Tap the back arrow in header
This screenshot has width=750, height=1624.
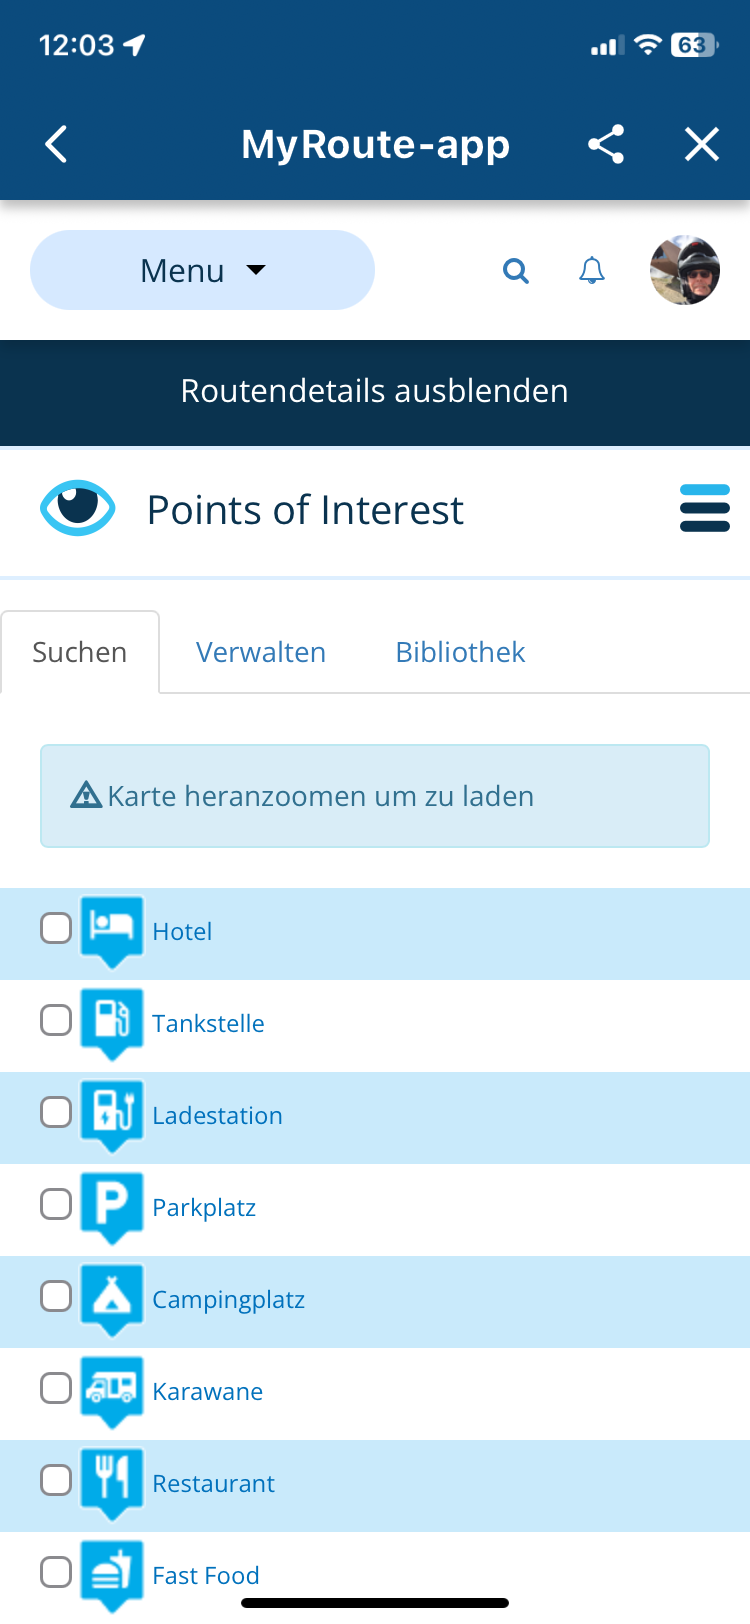pos(57,144)
